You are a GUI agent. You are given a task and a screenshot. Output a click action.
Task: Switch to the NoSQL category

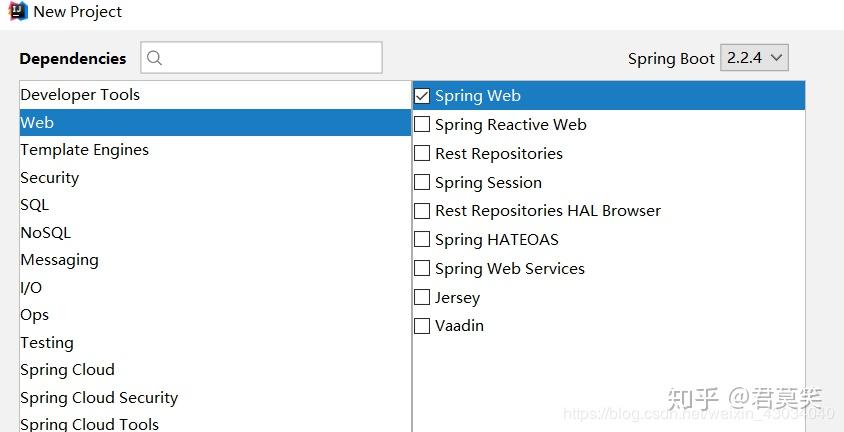45,233
